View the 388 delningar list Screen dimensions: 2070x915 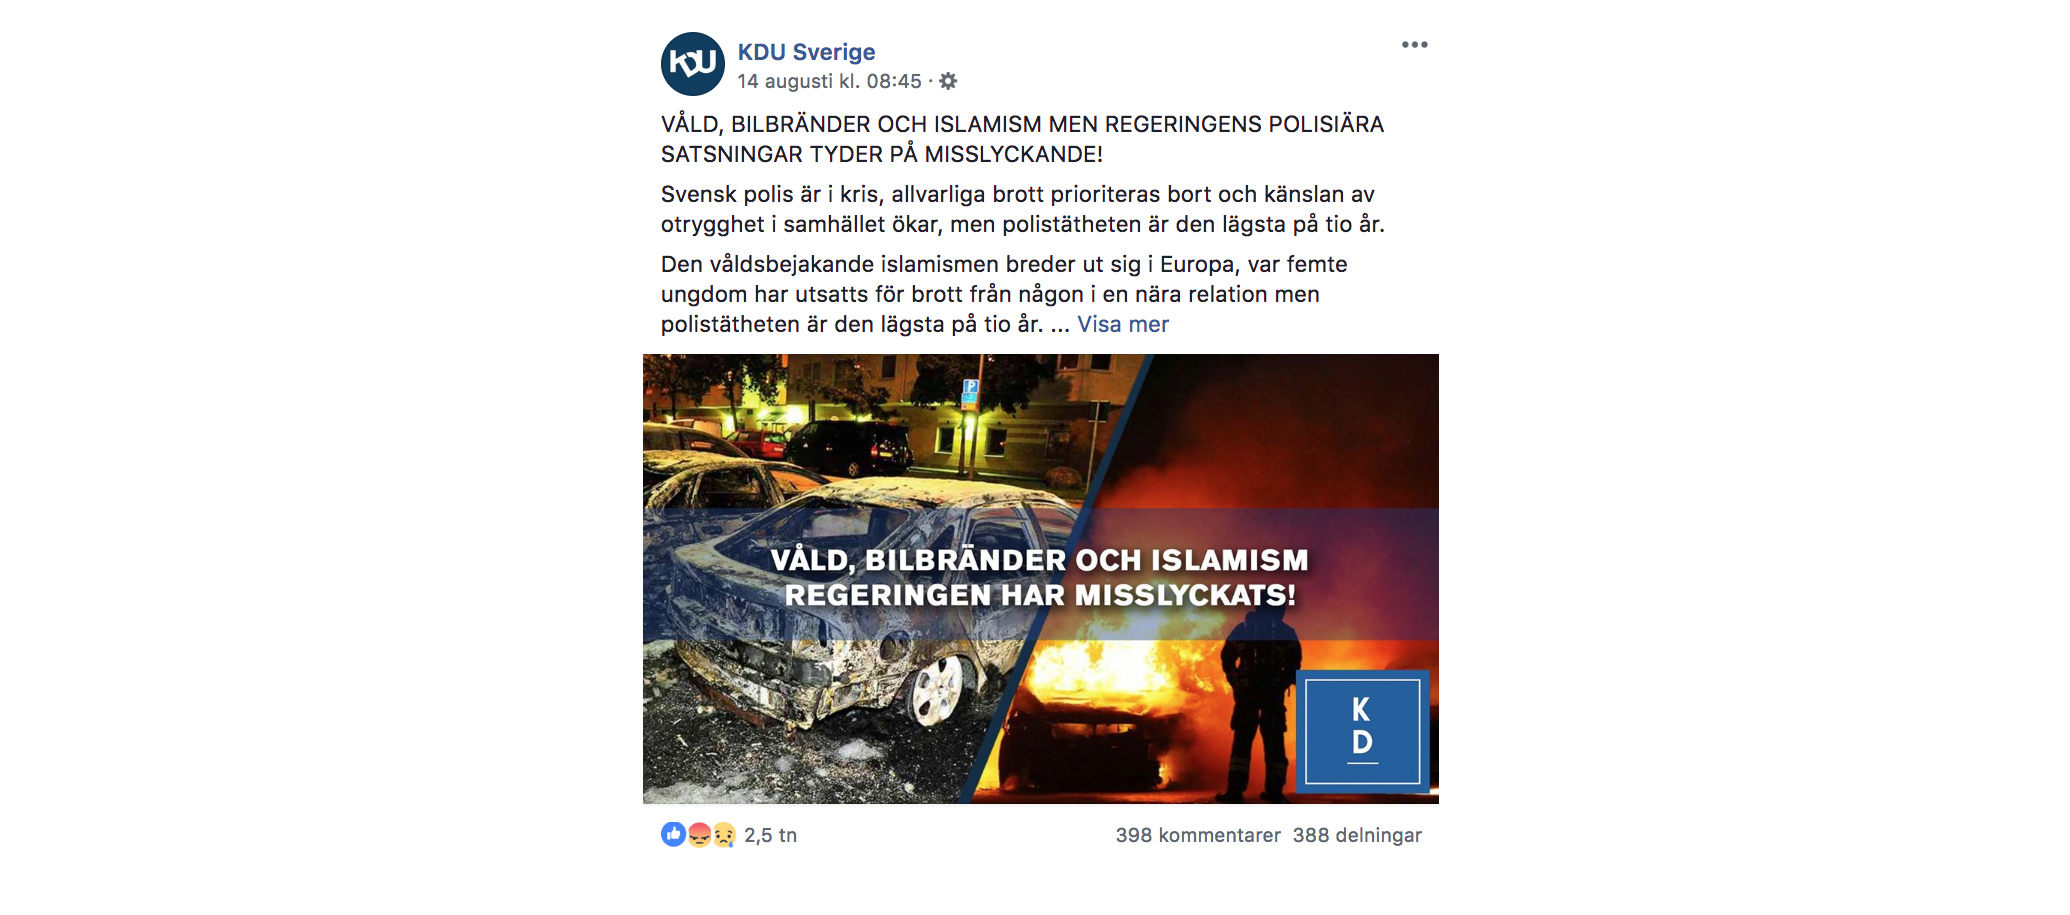[1357, 835]
